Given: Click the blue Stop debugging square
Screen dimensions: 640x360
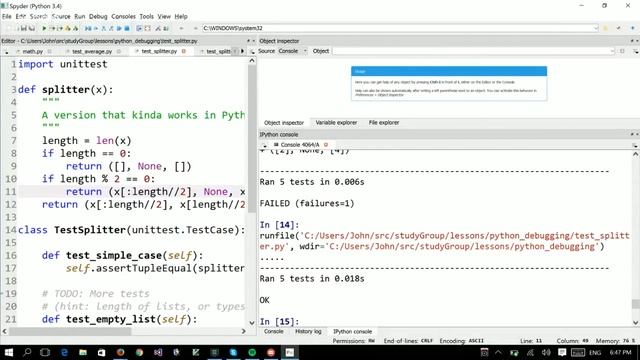Looking at the screenshot, I should [127, 28].
